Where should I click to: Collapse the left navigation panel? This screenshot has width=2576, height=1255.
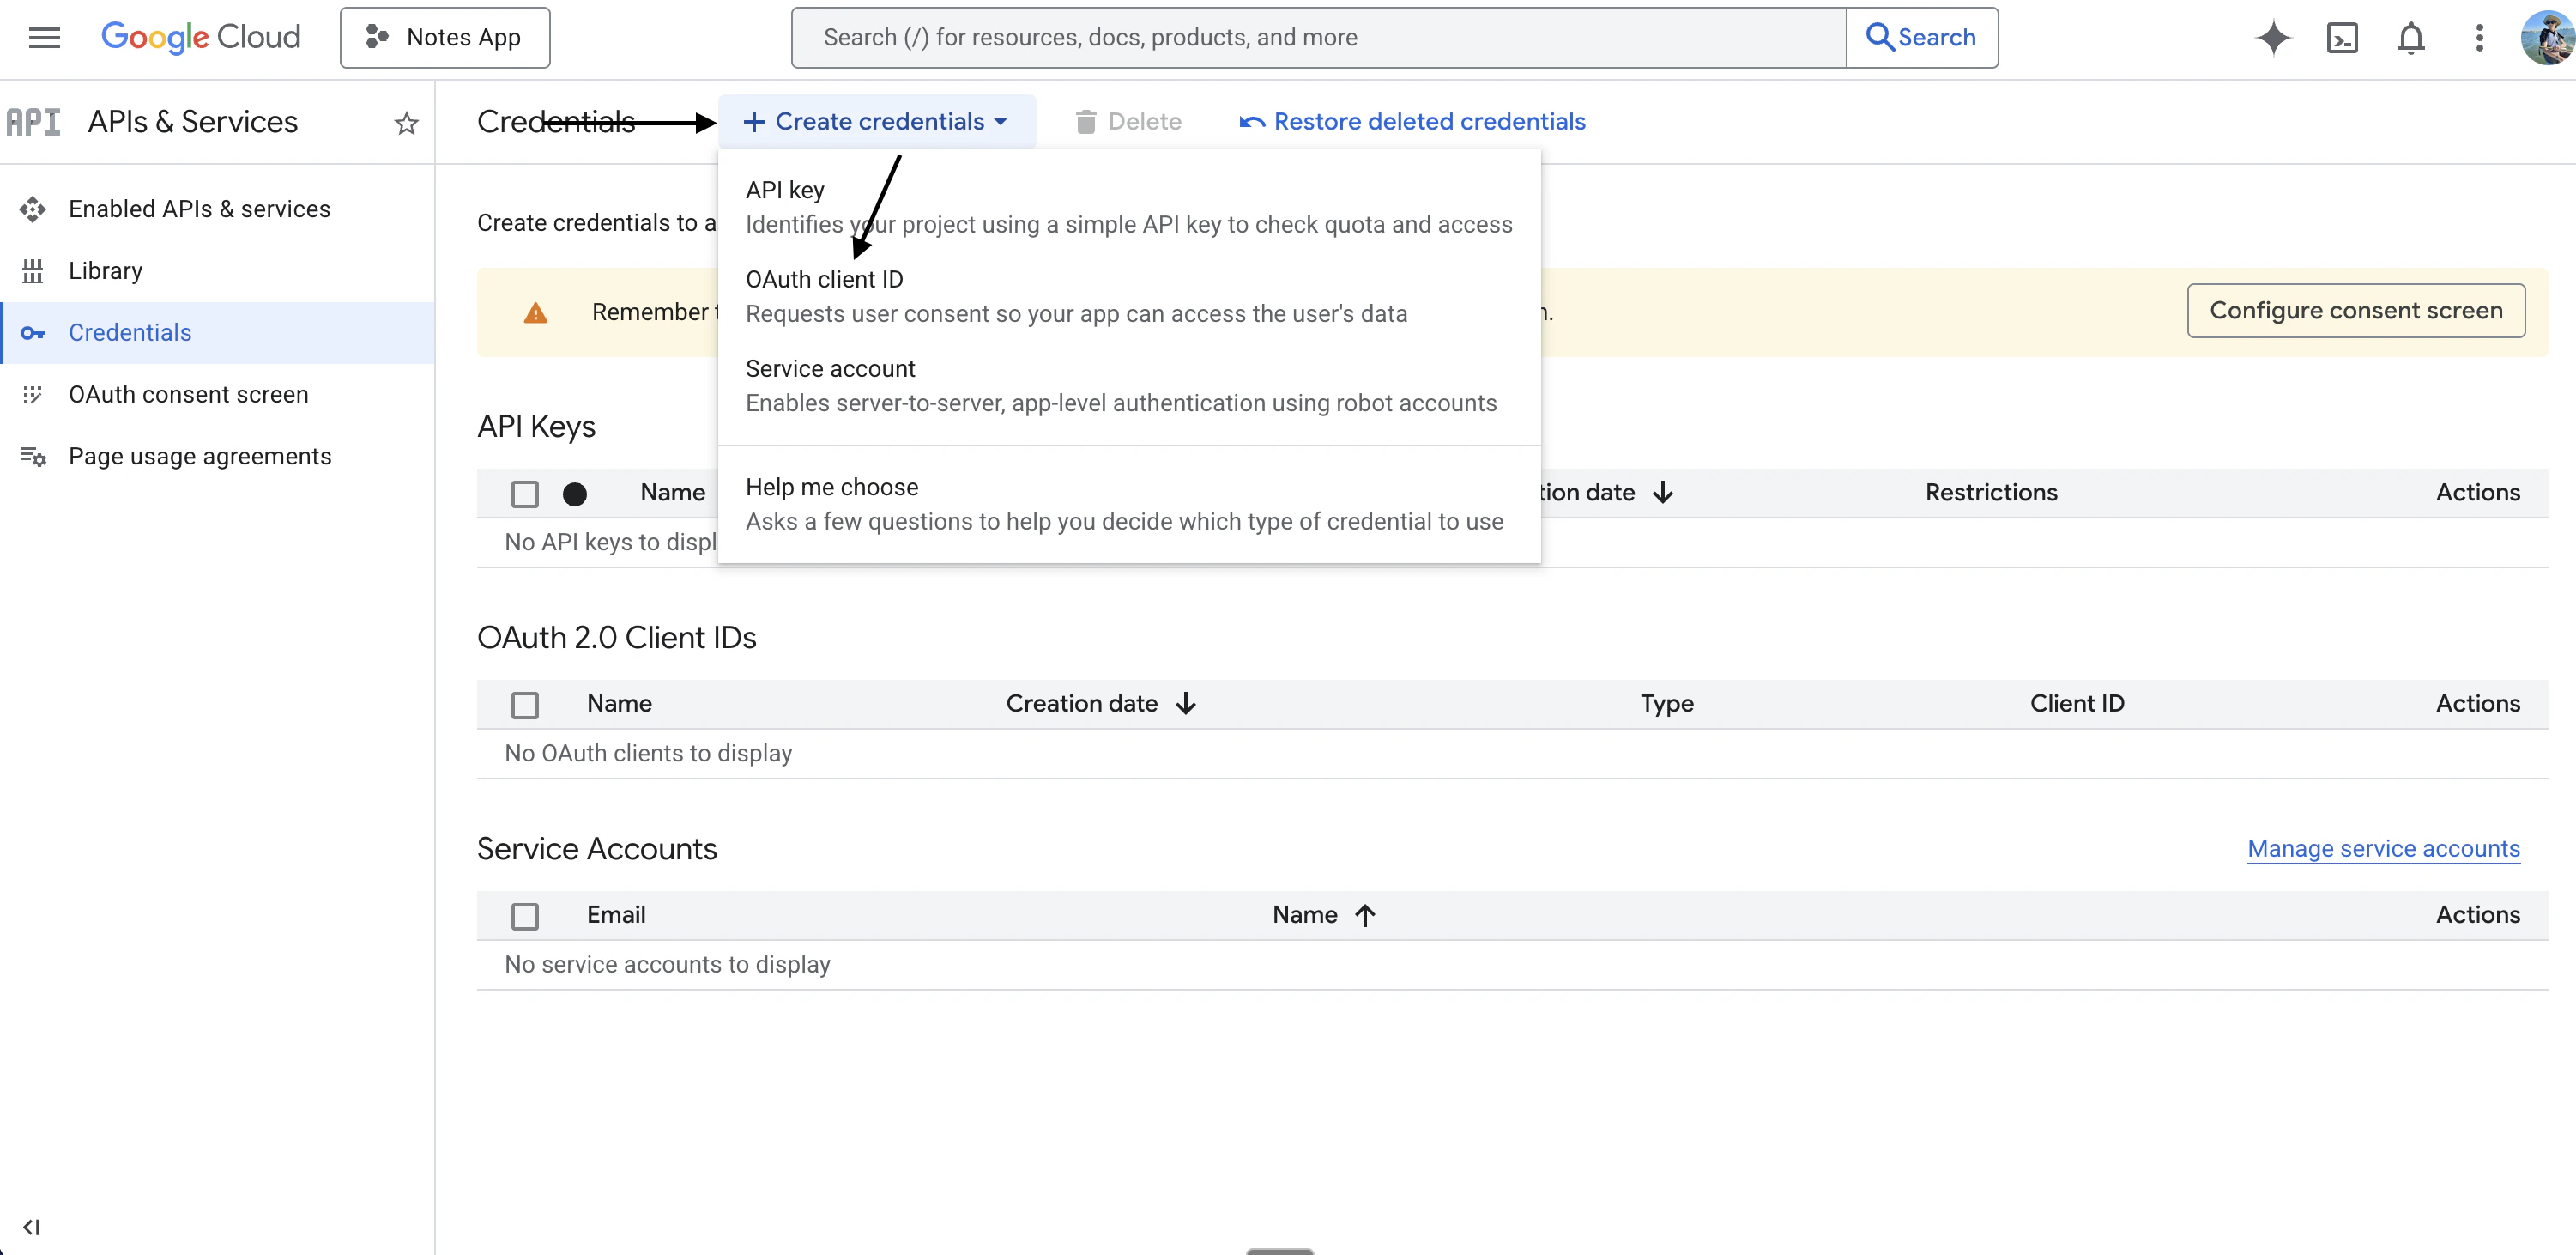click(x=32, y=1227)
